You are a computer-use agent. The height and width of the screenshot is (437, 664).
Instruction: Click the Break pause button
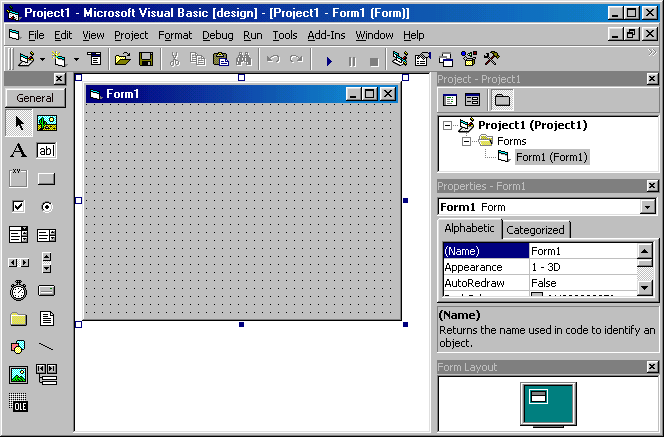pyautogui.click(x=352, y=61)
